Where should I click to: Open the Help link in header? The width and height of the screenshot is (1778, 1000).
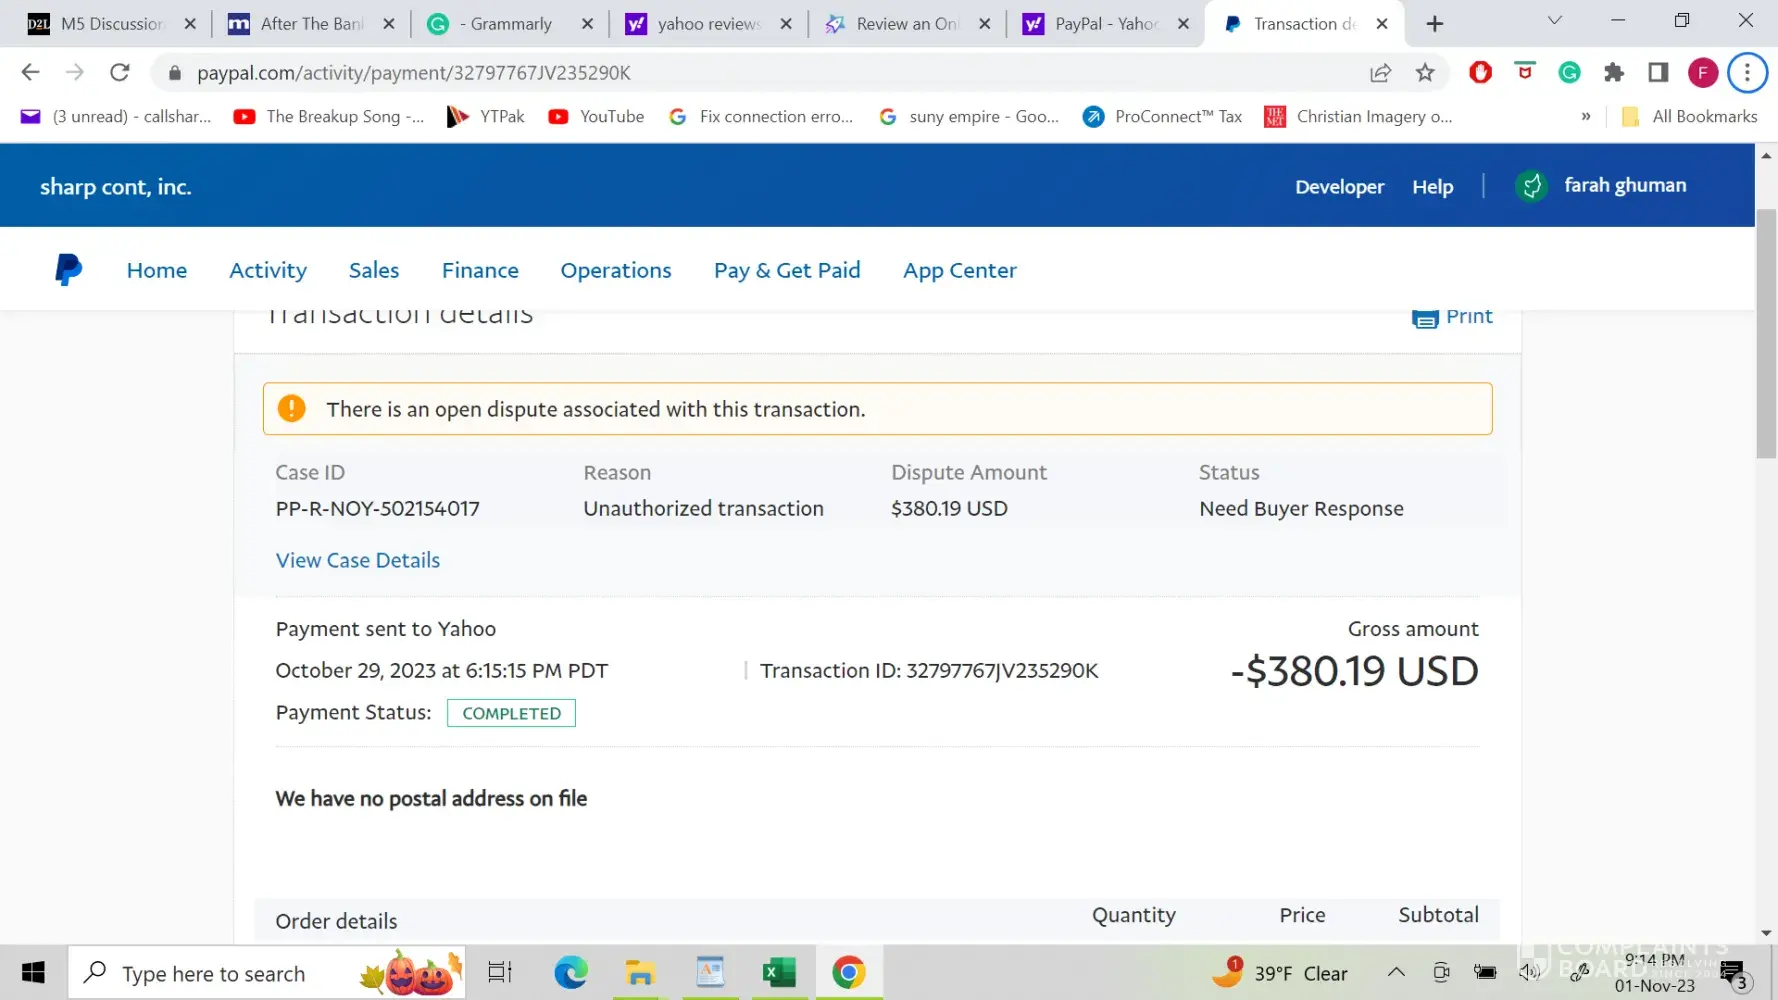pos(1433,187)
